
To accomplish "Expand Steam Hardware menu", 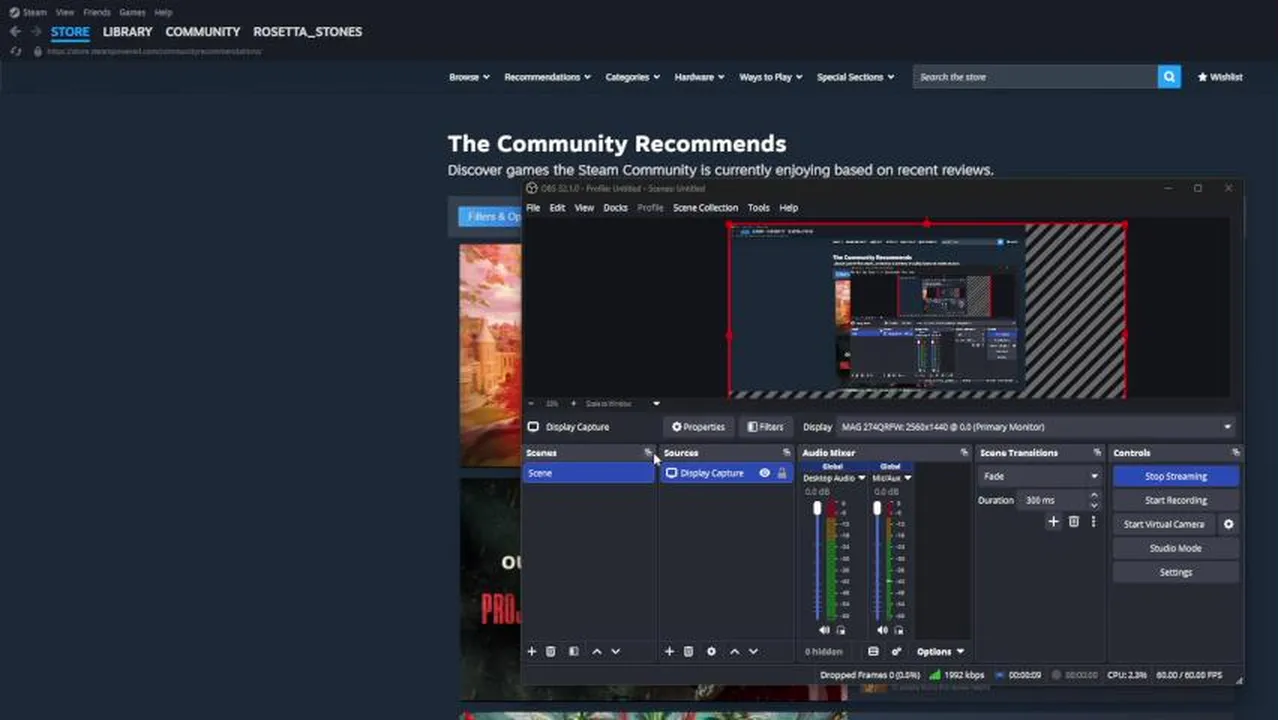I will coord(700,77).
